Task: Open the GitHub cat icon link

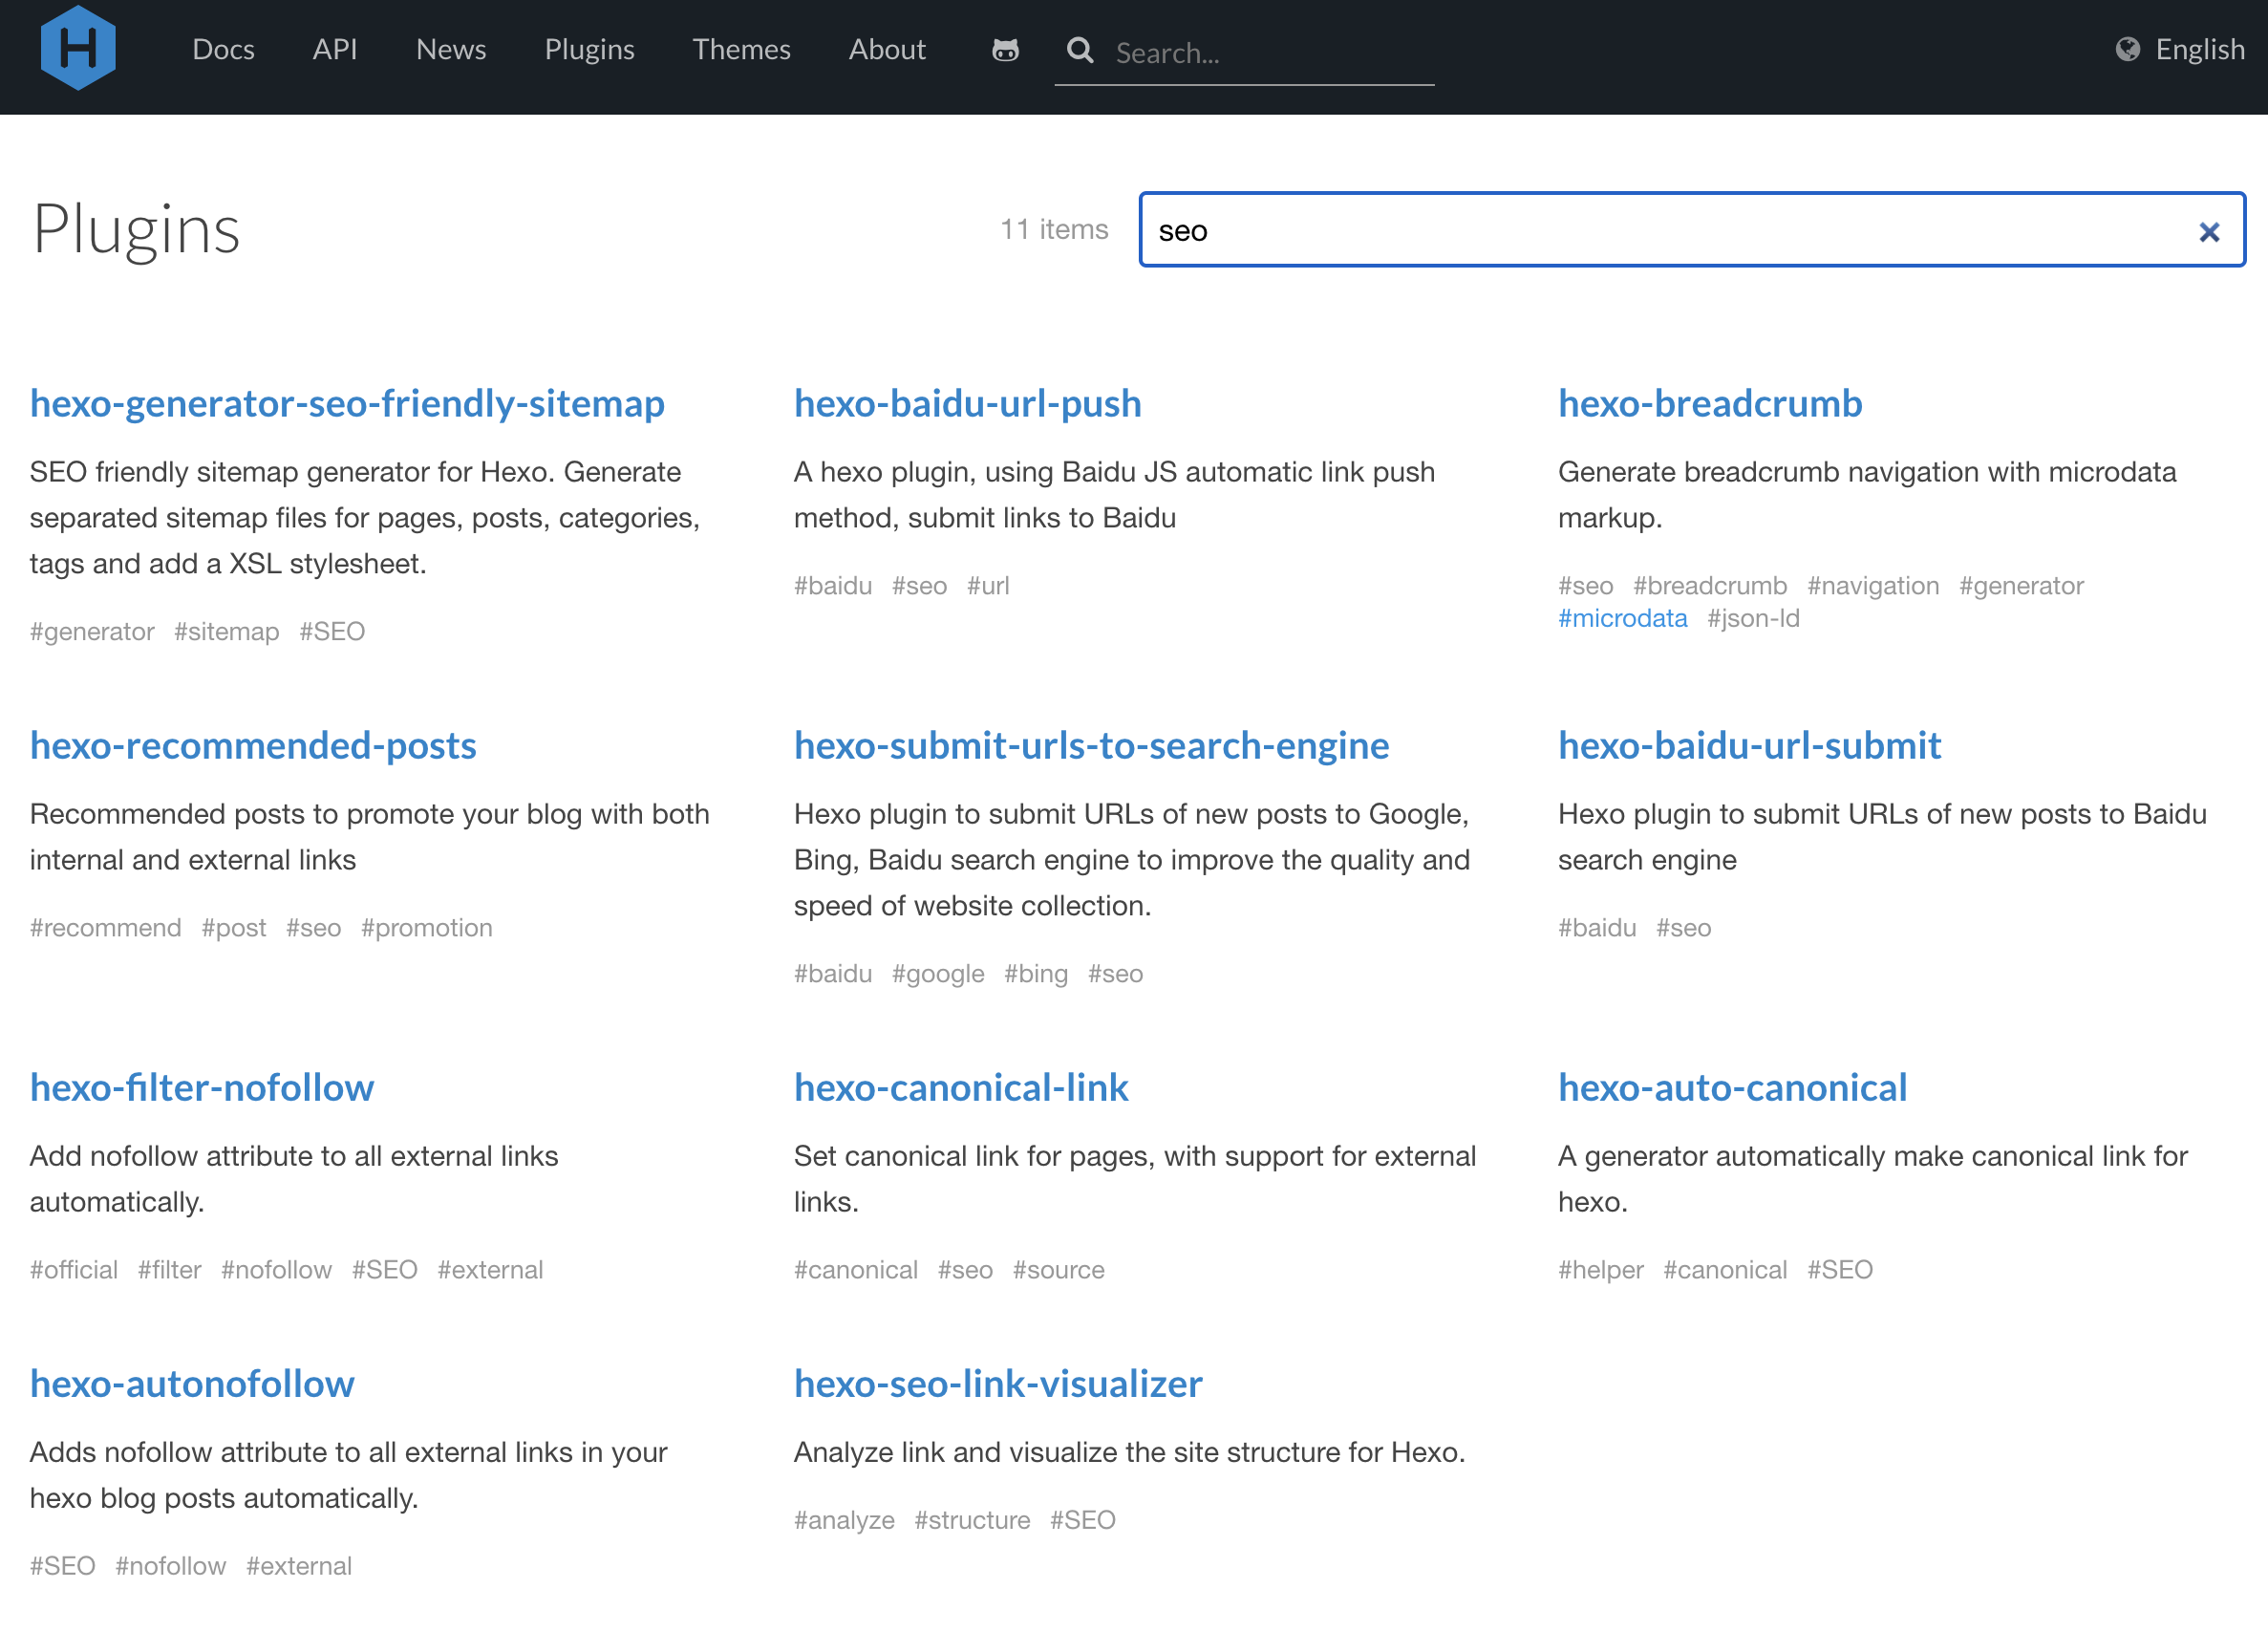Action: tap(1005, 49)
